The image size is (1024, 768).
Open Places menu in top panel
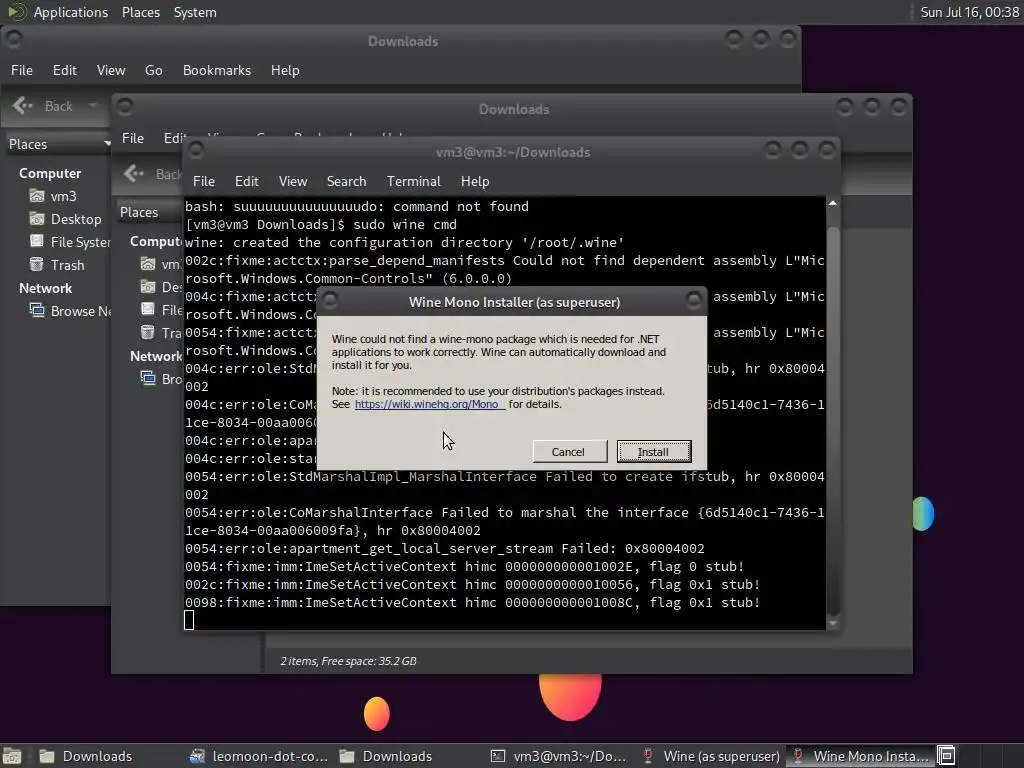[x=141, y=12]
